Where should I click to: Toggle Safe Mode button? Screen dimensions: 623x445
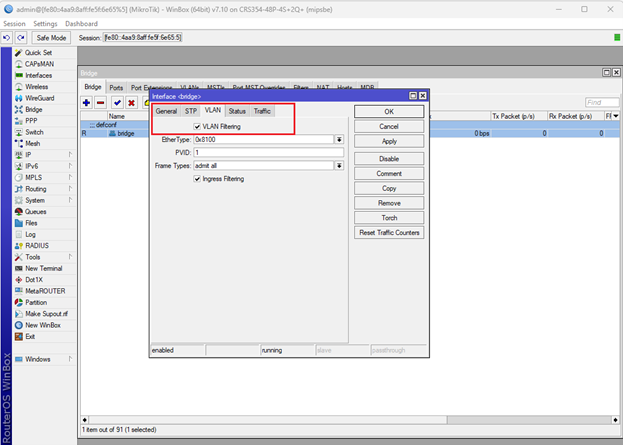(x=51, y=38)
